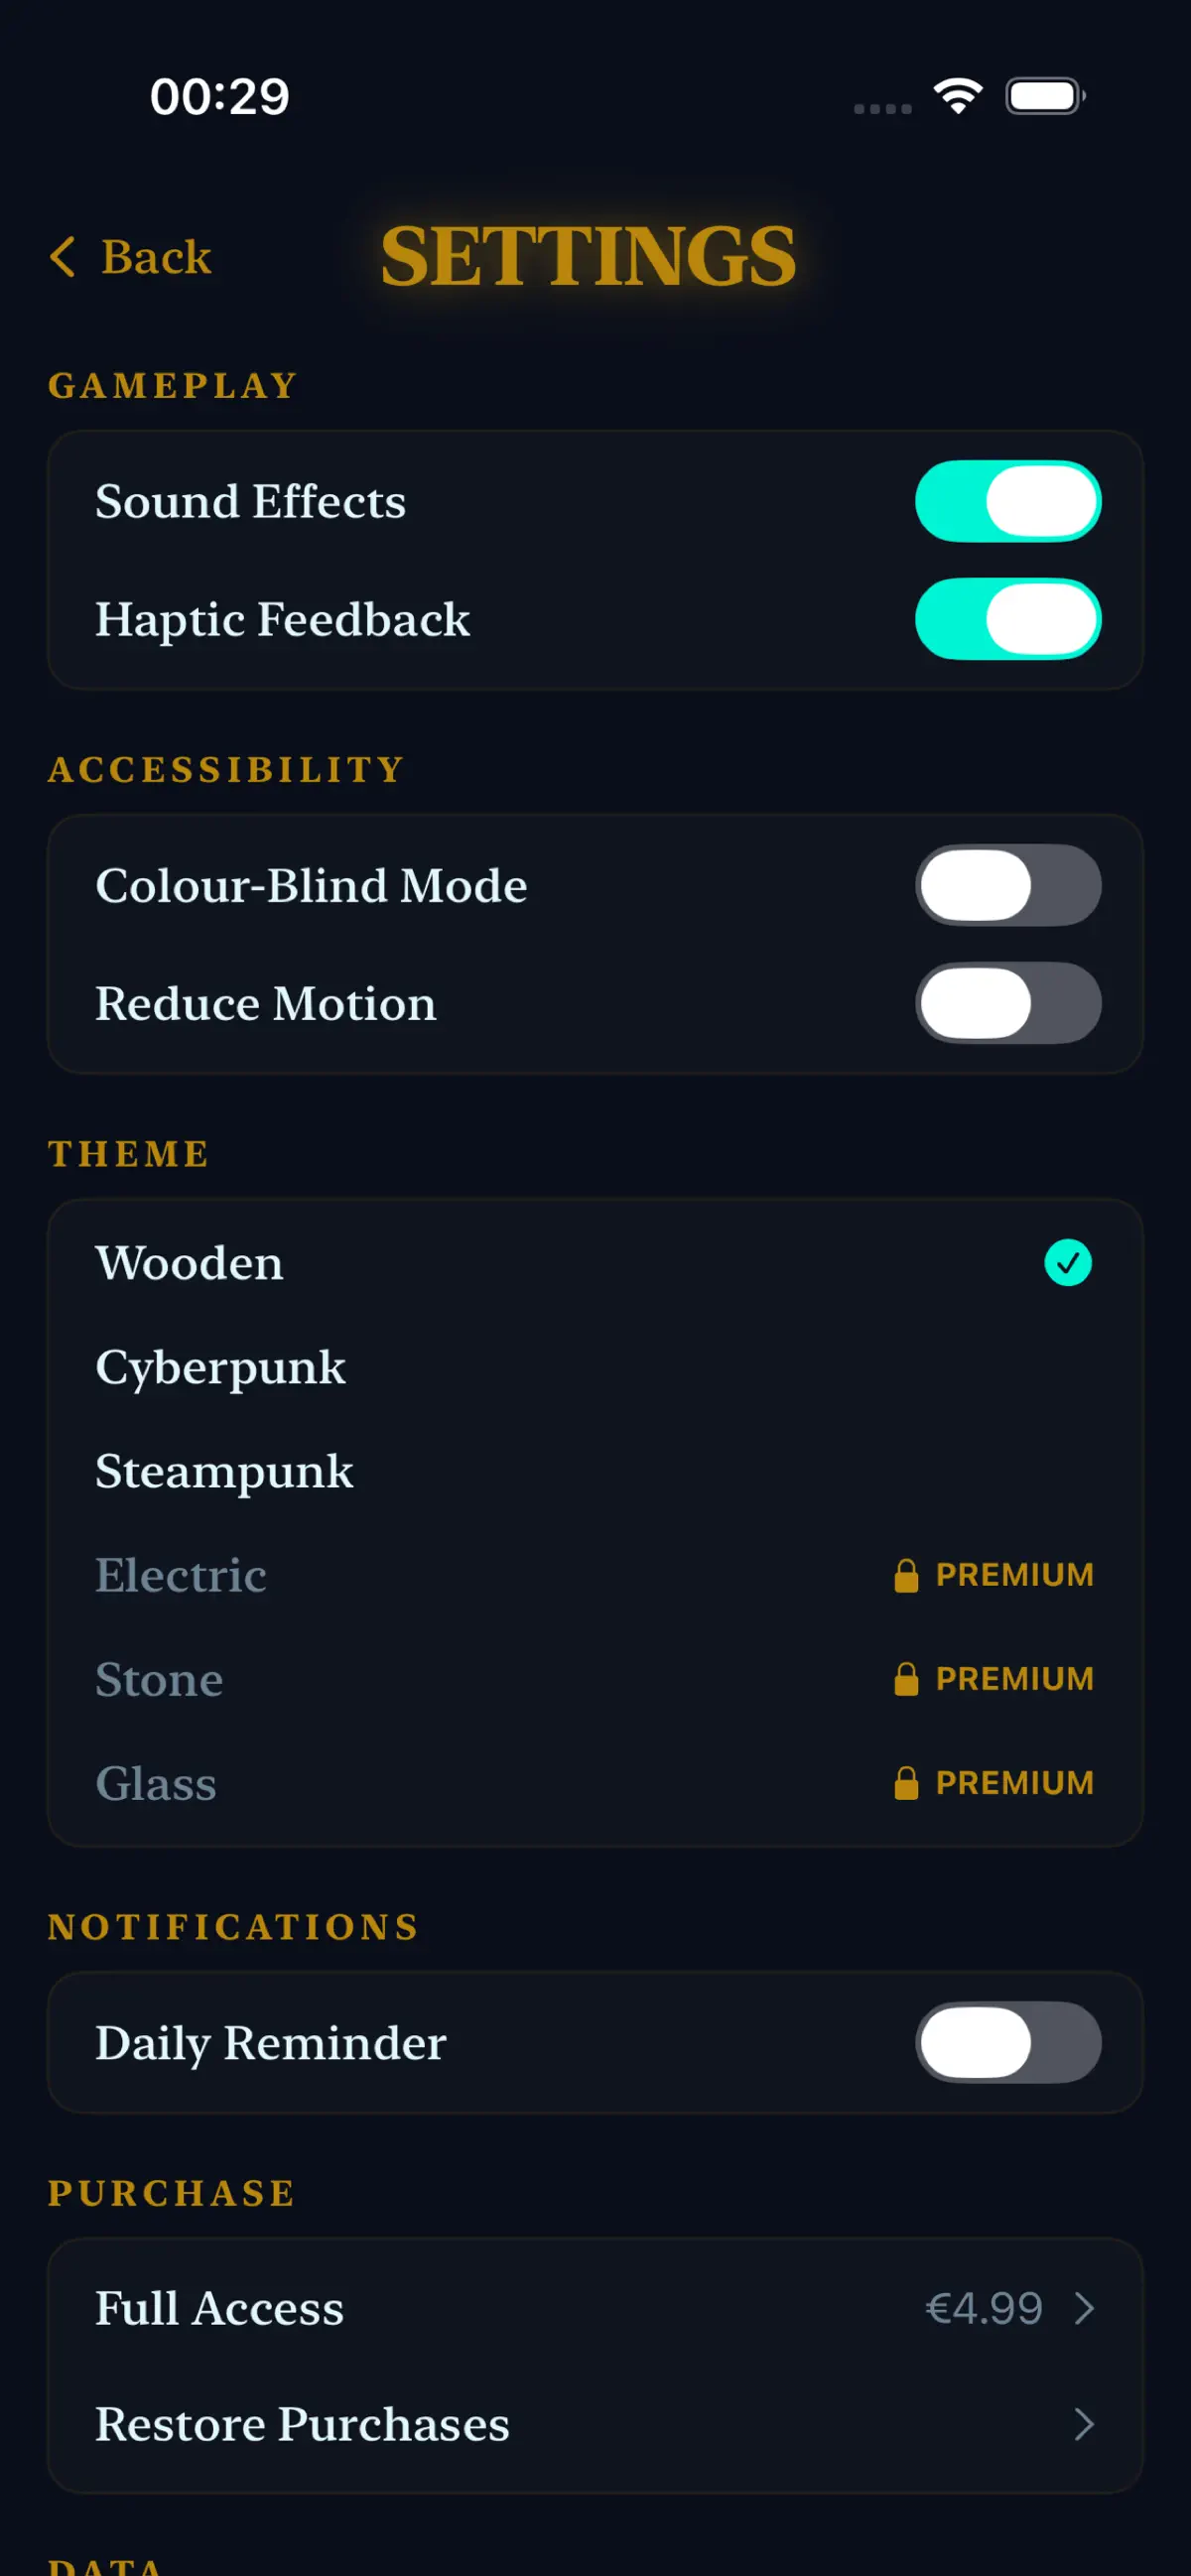The image size is (1191, 2576).
Task: Click the Wi-Fi status icon
Action: pos(958,96)
